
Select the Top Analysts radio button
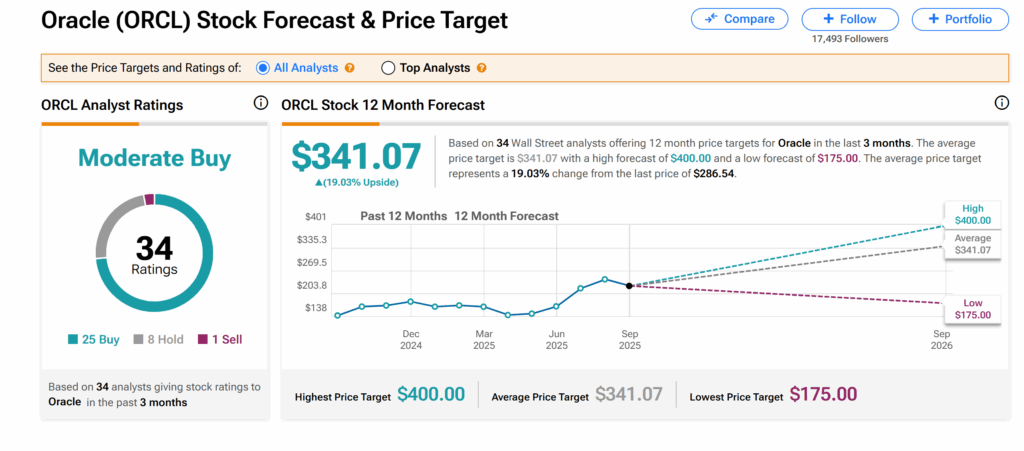point(388,68)
